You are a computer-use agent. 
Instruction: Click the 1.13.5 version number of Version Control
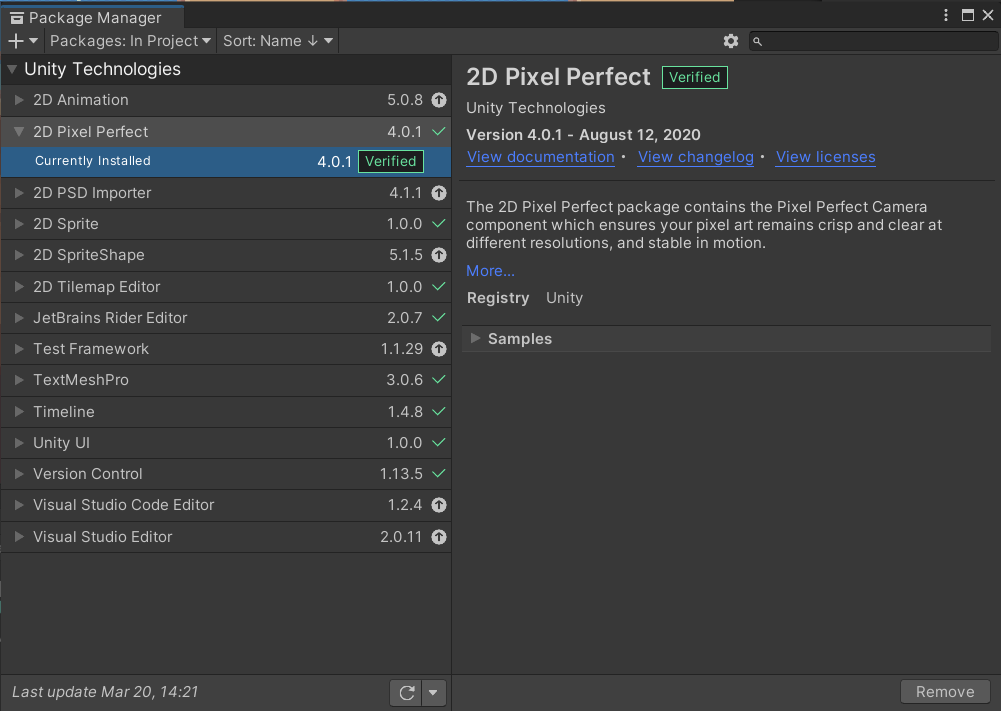coord(401,474)
